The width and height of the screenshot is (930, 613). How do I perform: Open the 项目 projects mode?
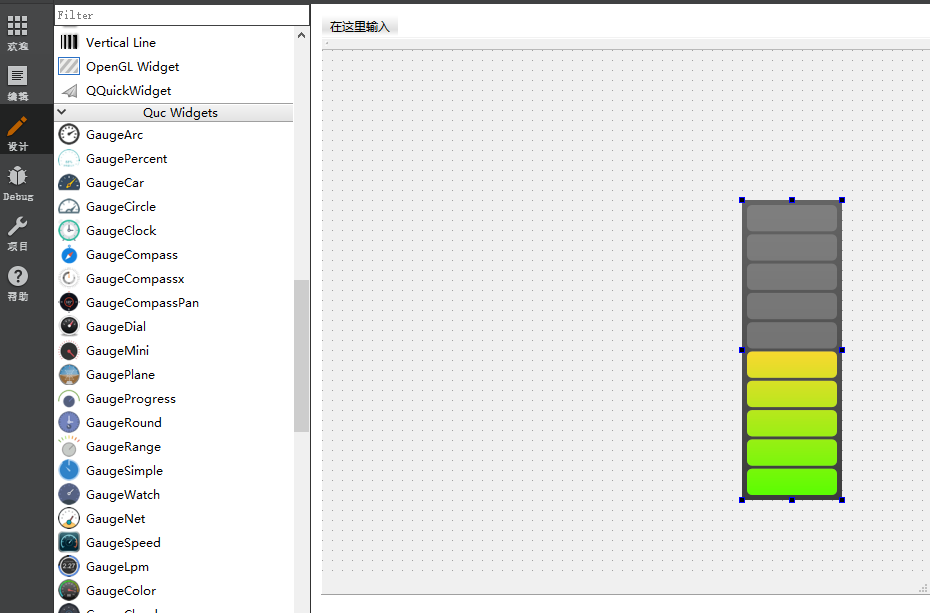pos(18,233)
